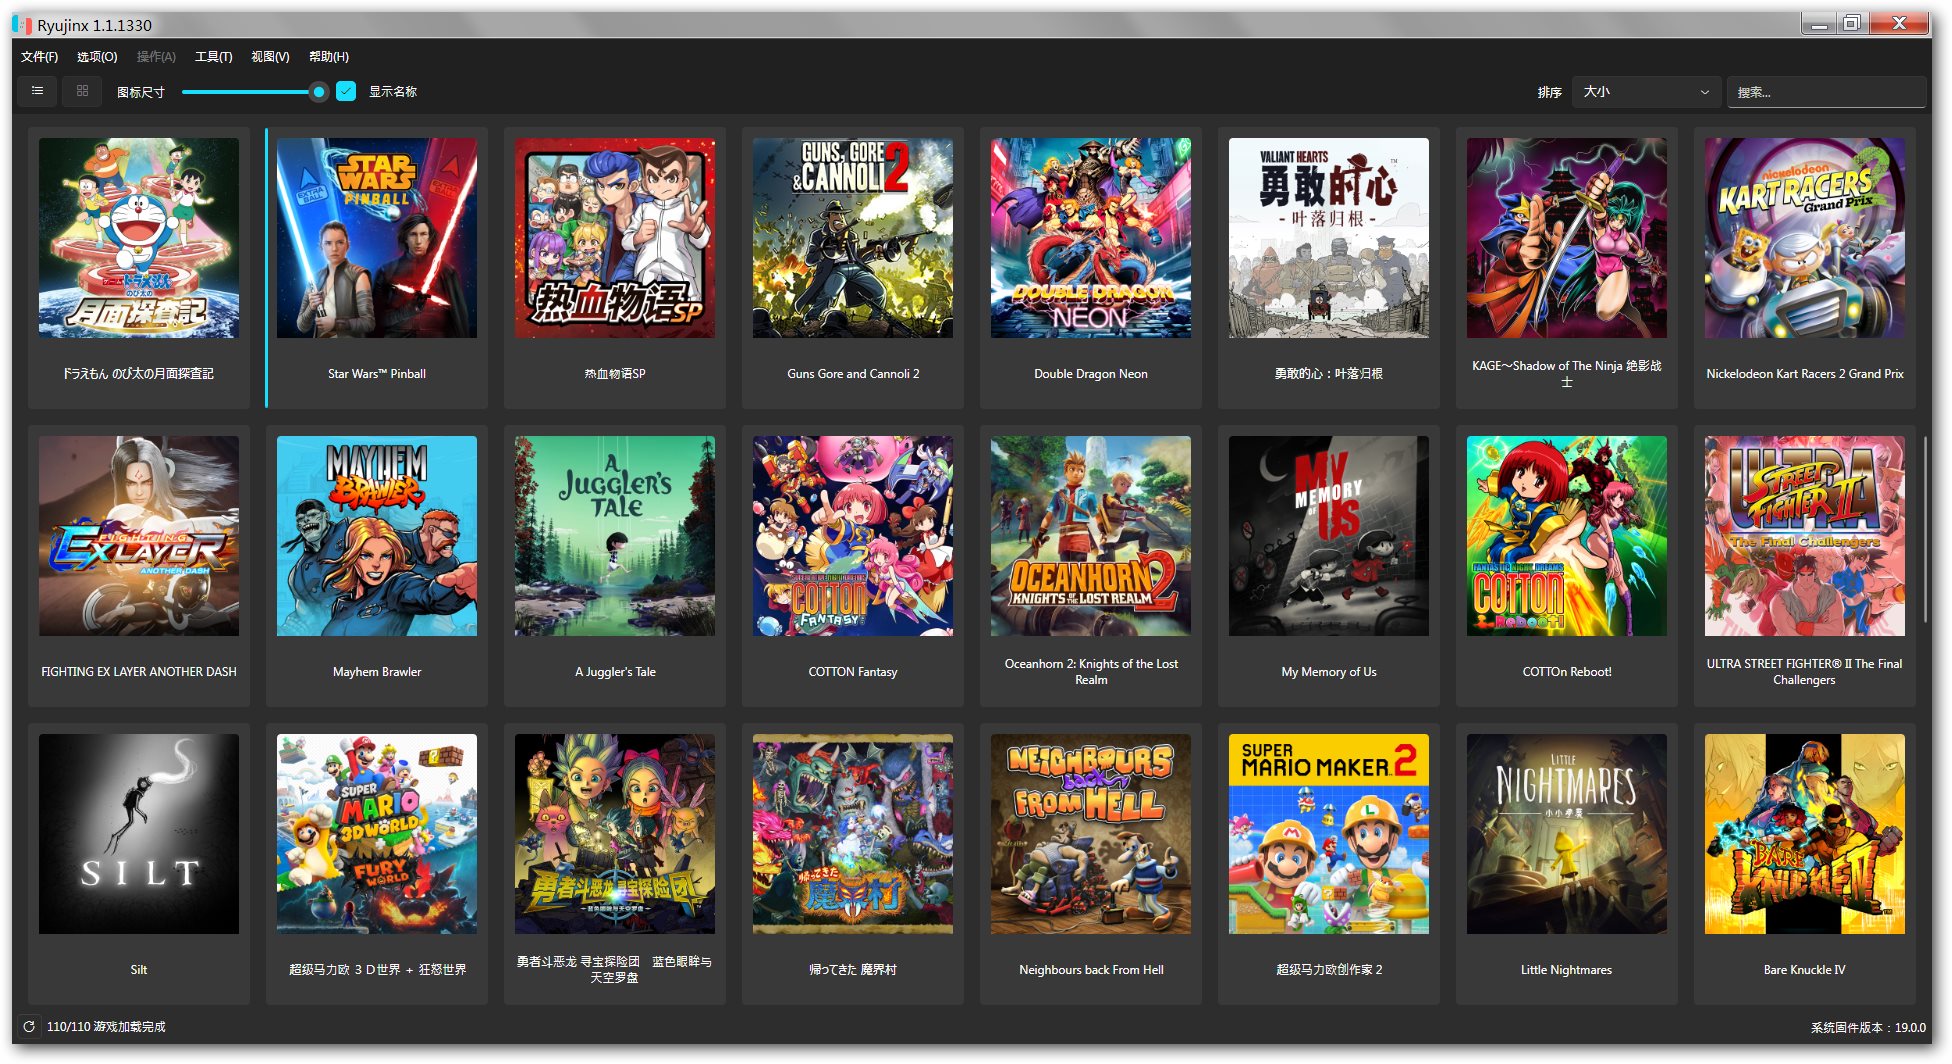Switch to grid view layout
Viewport: 1952px width, 1064px height.
[x=82, y=91]
